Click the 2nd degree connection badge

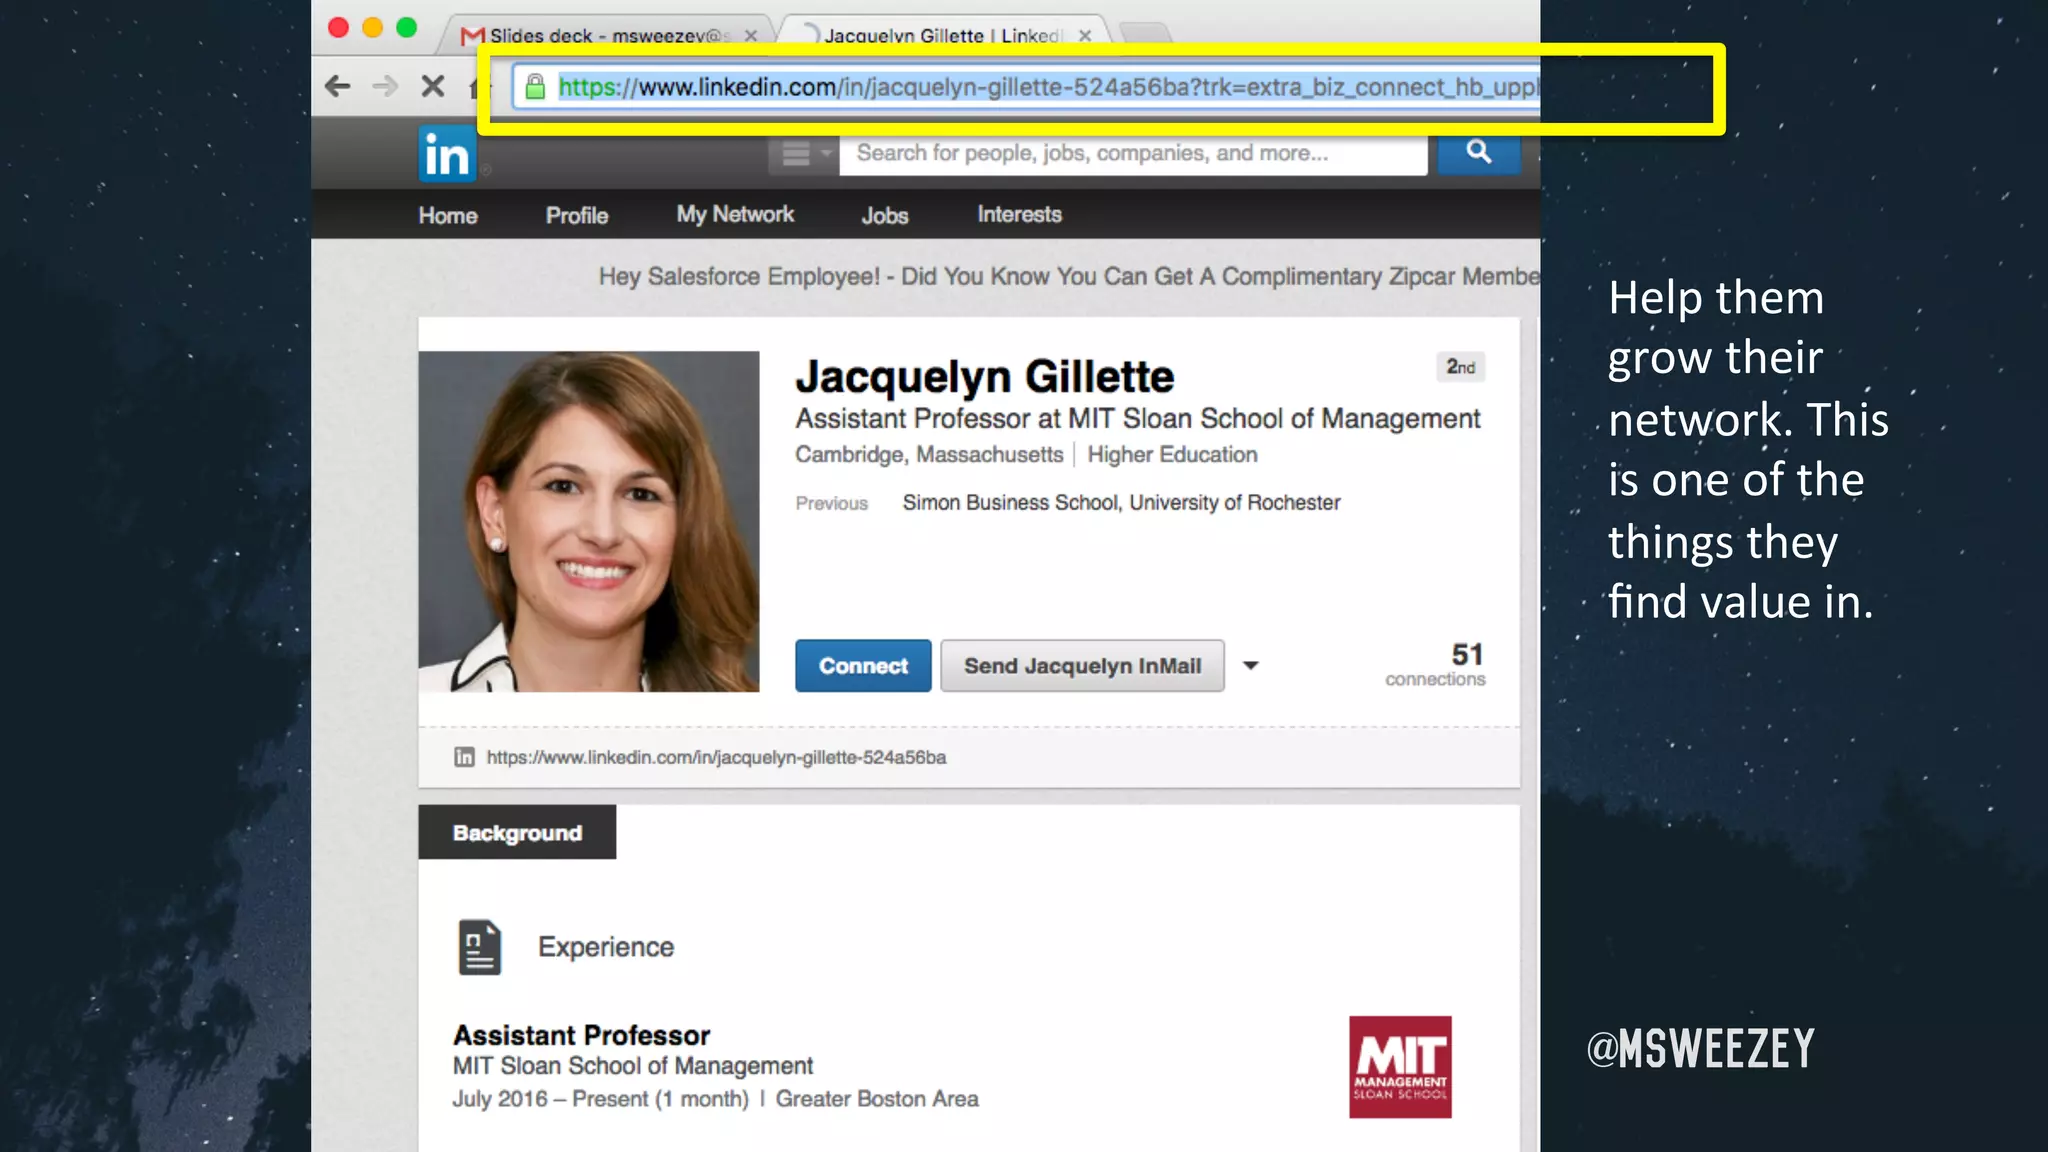[1460, 367]
